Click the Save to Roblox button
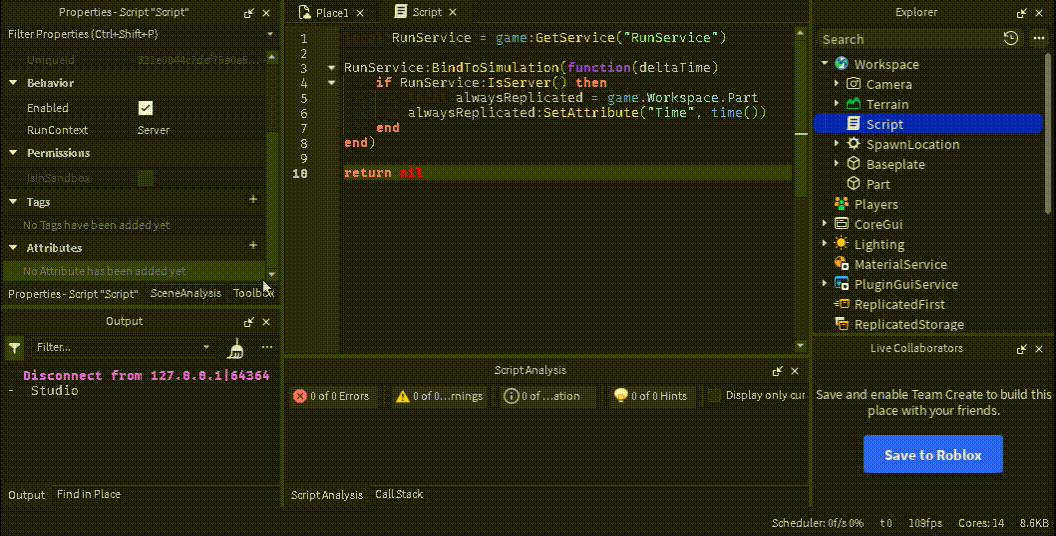The width and height of the screenshot is (1056, 536). (x=933, y=455)
